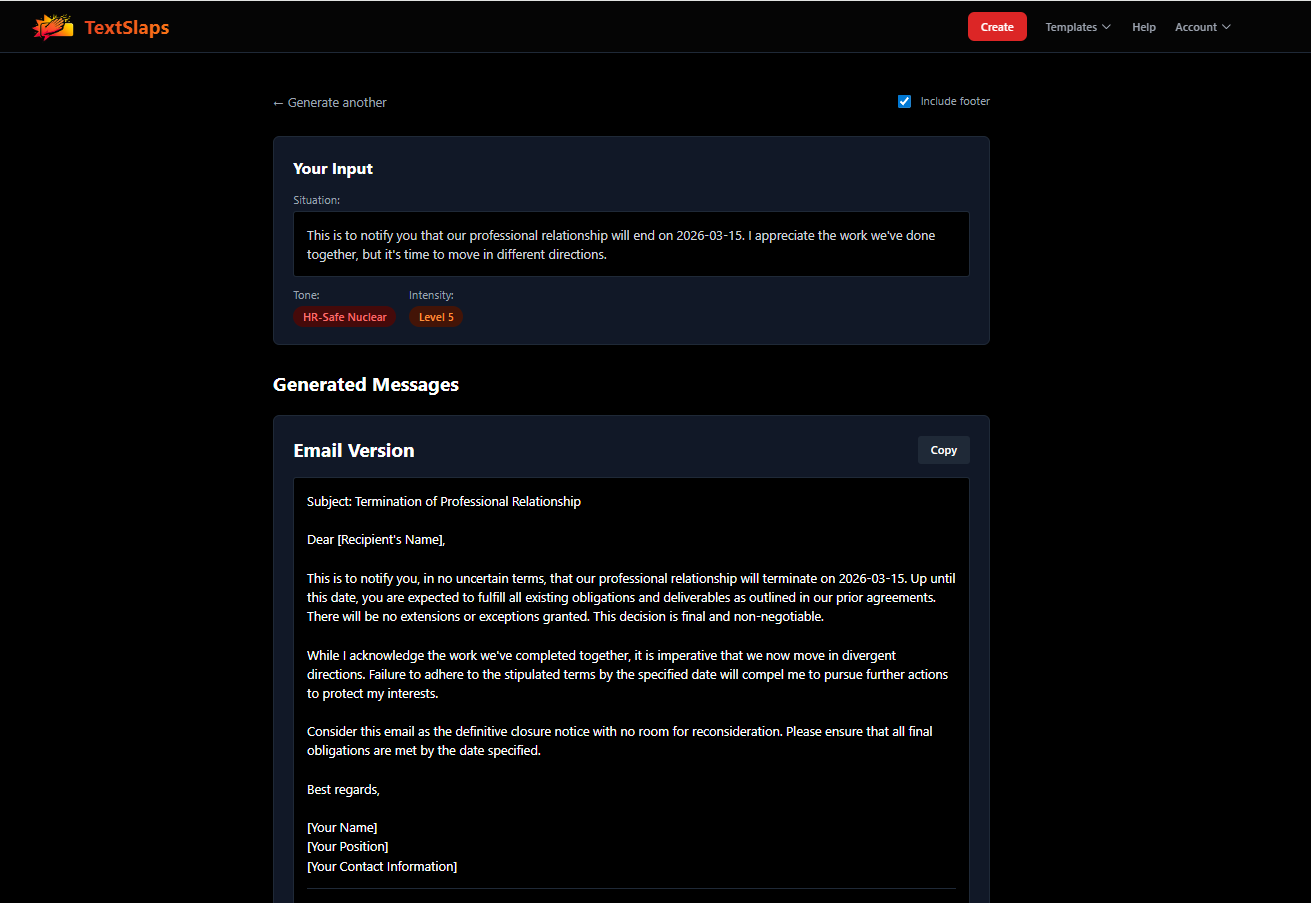Click the TextSlaps flame logo

52,26
